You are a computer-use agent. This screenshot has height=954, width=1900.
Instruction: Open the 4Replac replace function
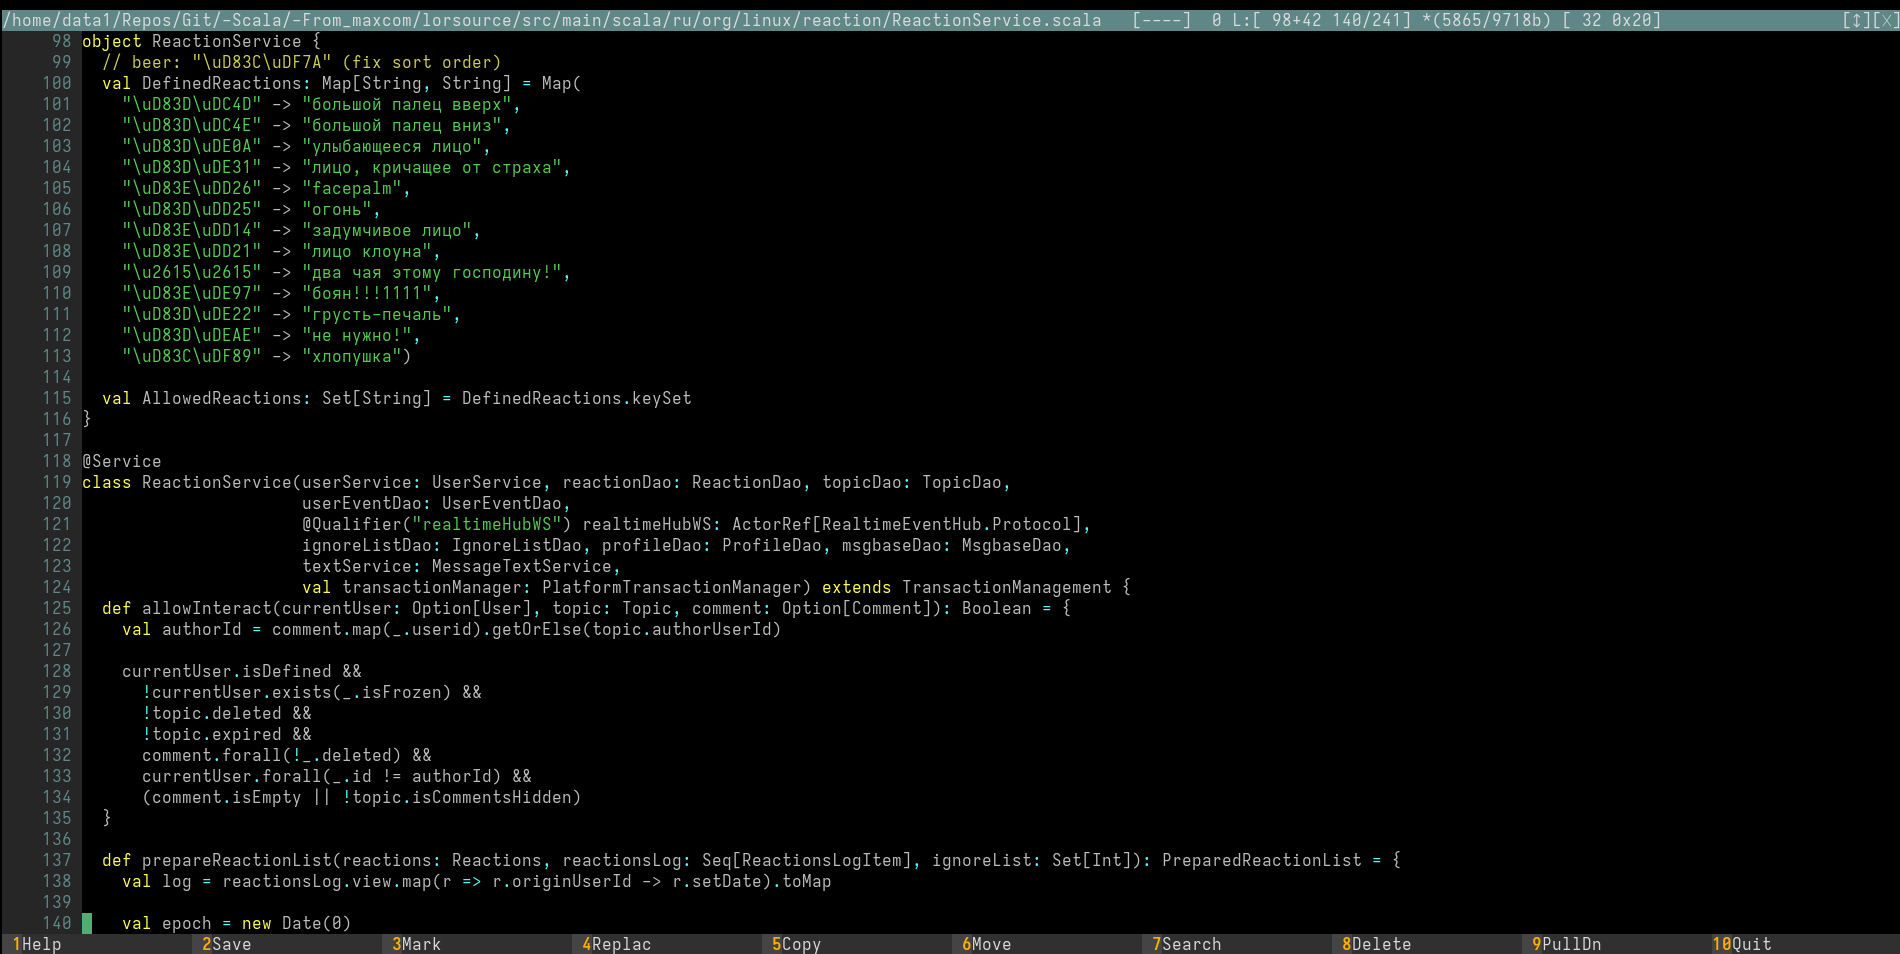point(616,944)
